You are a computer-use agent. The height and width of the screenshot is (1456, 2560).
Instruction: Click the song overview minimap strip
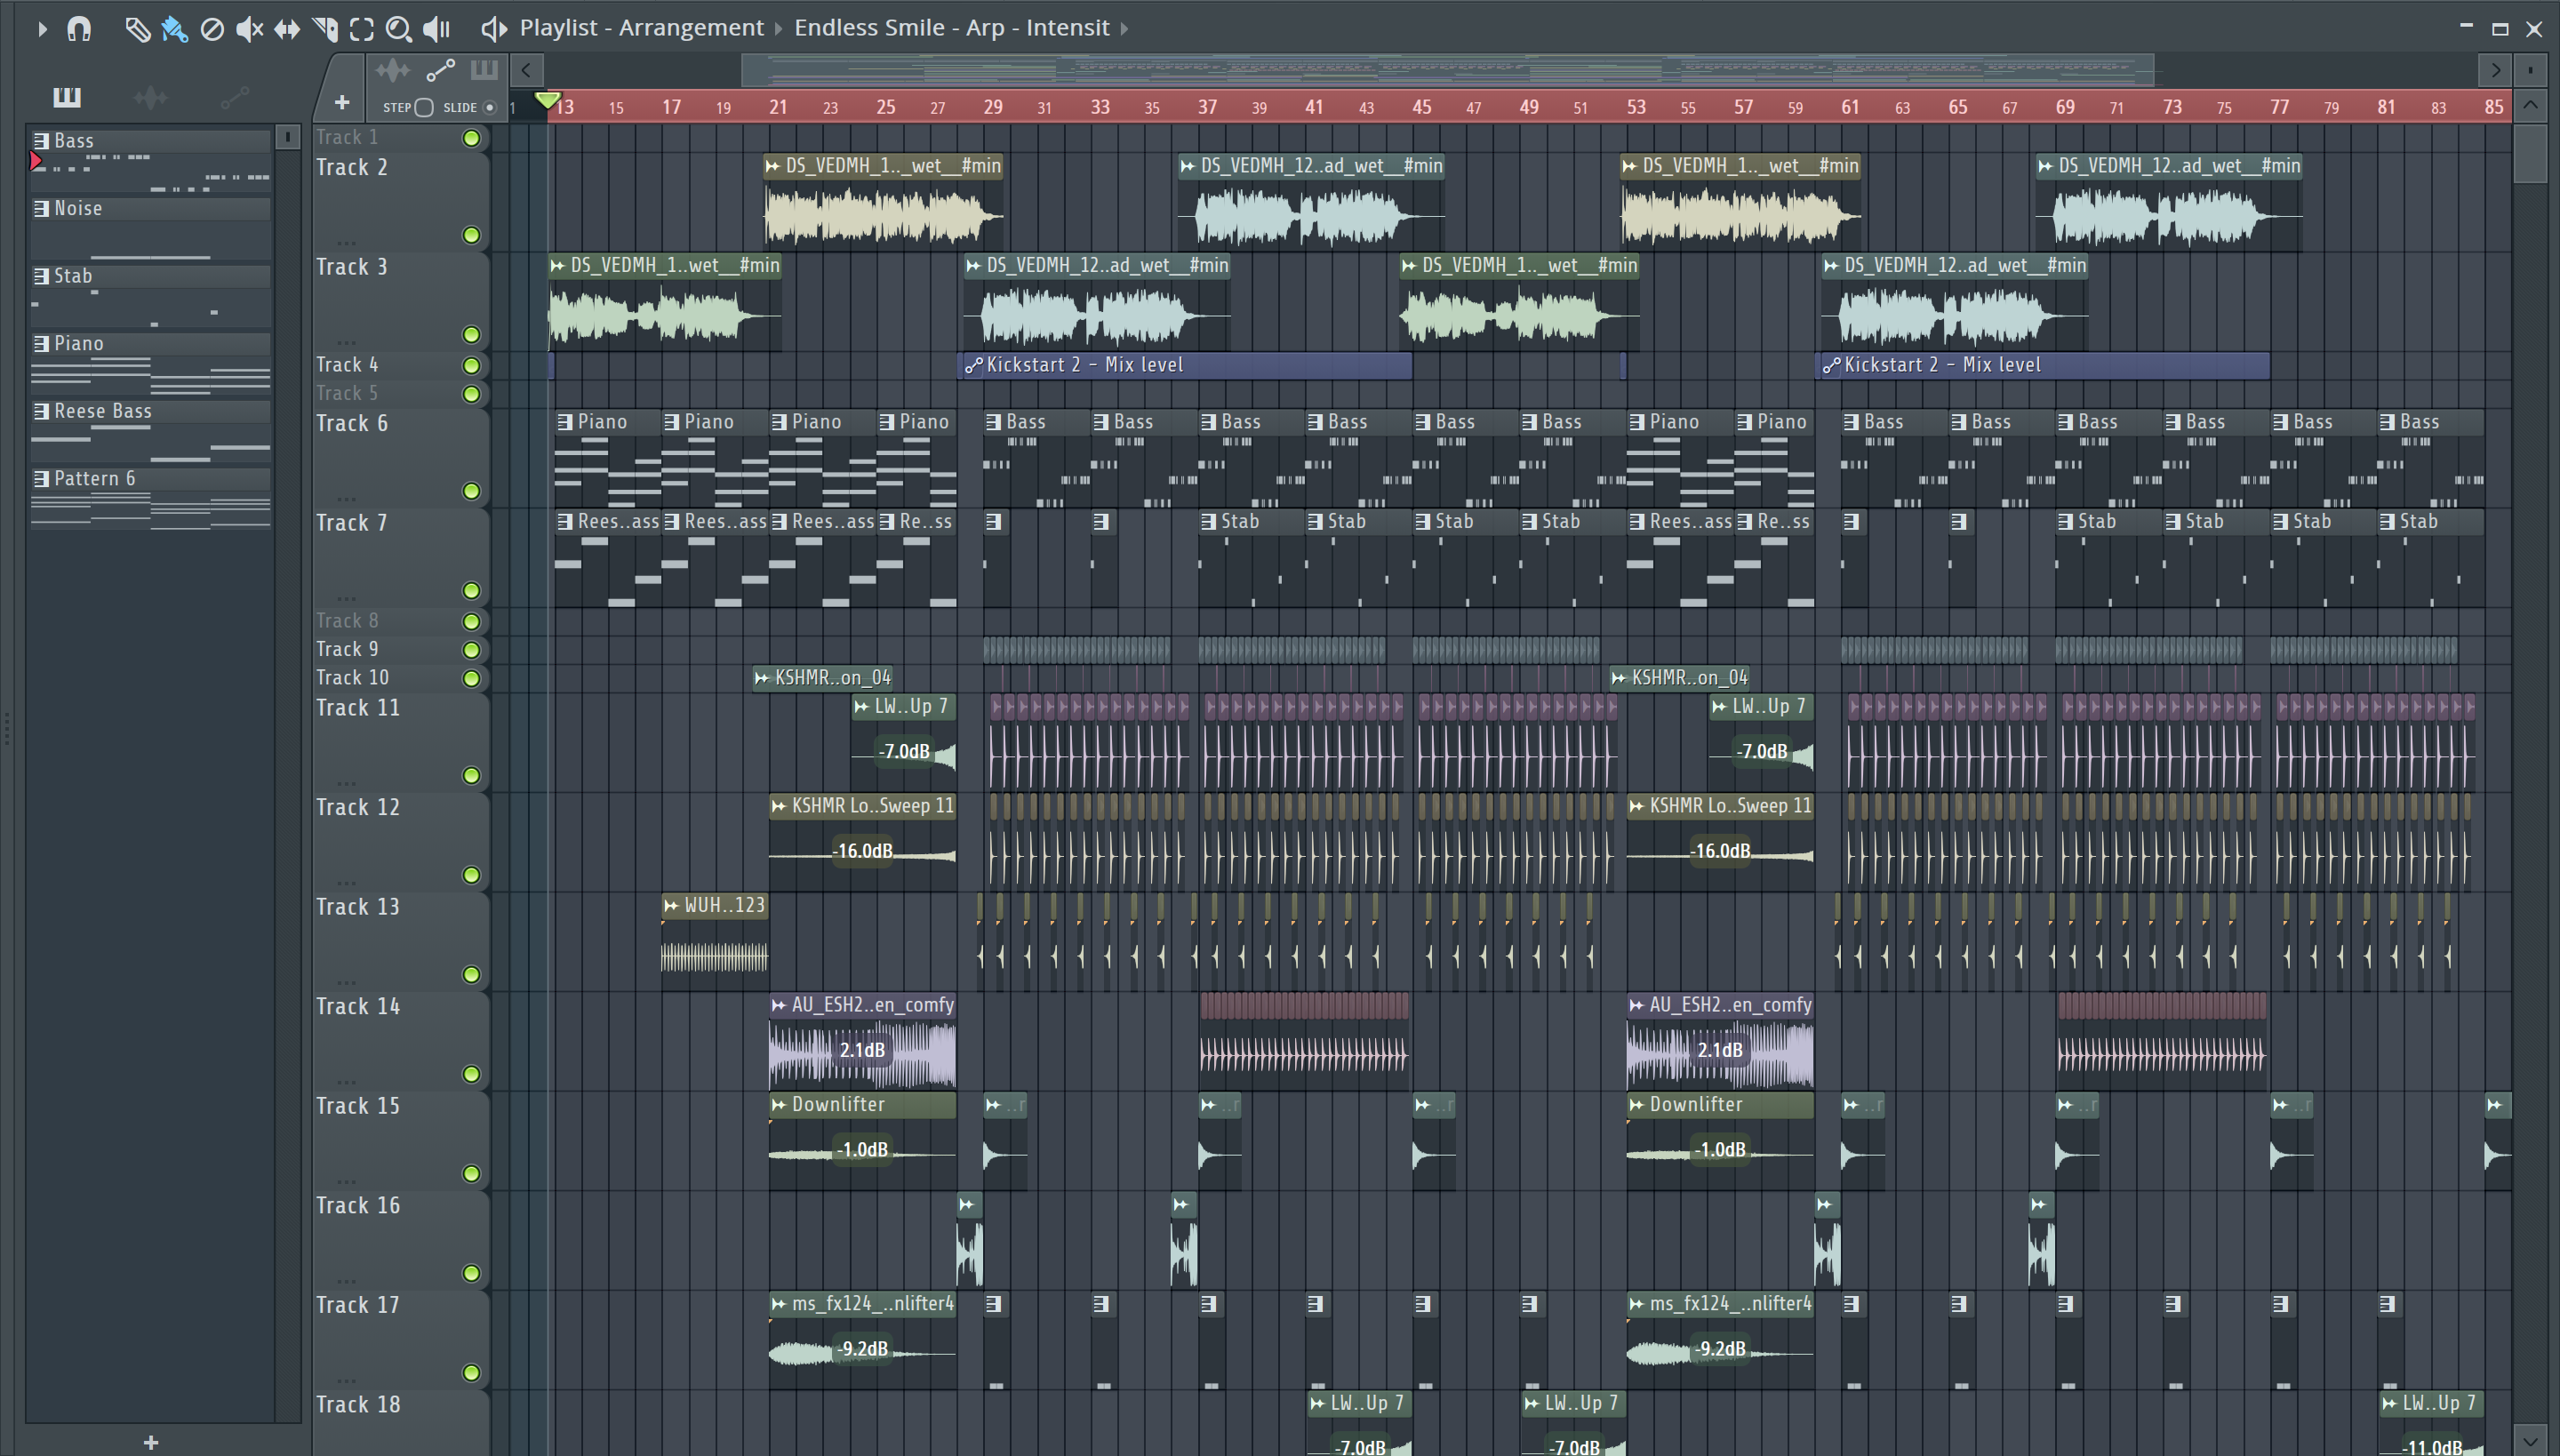tap(1447, 70)
